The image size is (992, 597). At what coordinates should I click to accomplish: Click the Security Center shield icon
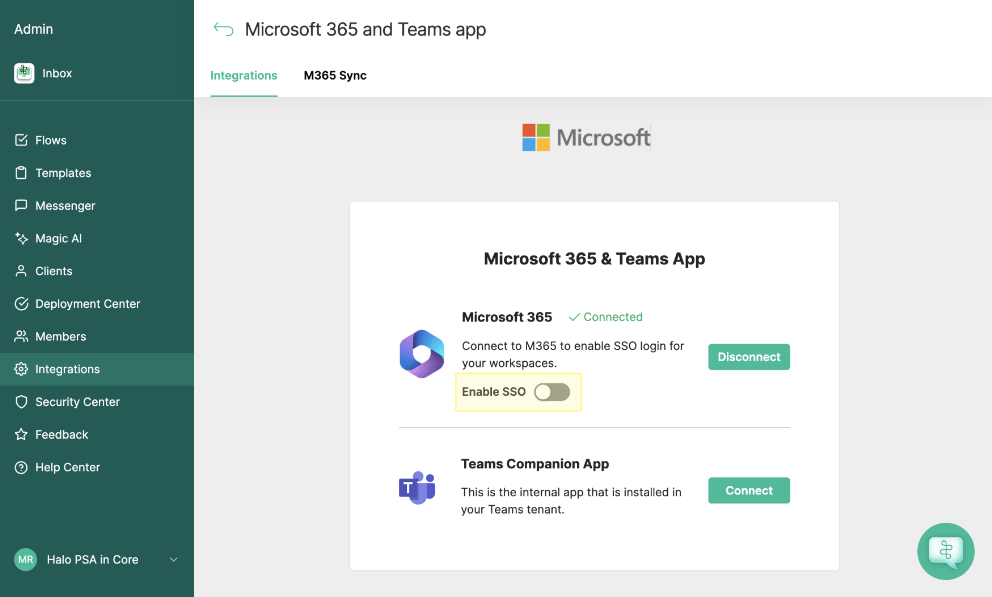(x=21, y=402)
